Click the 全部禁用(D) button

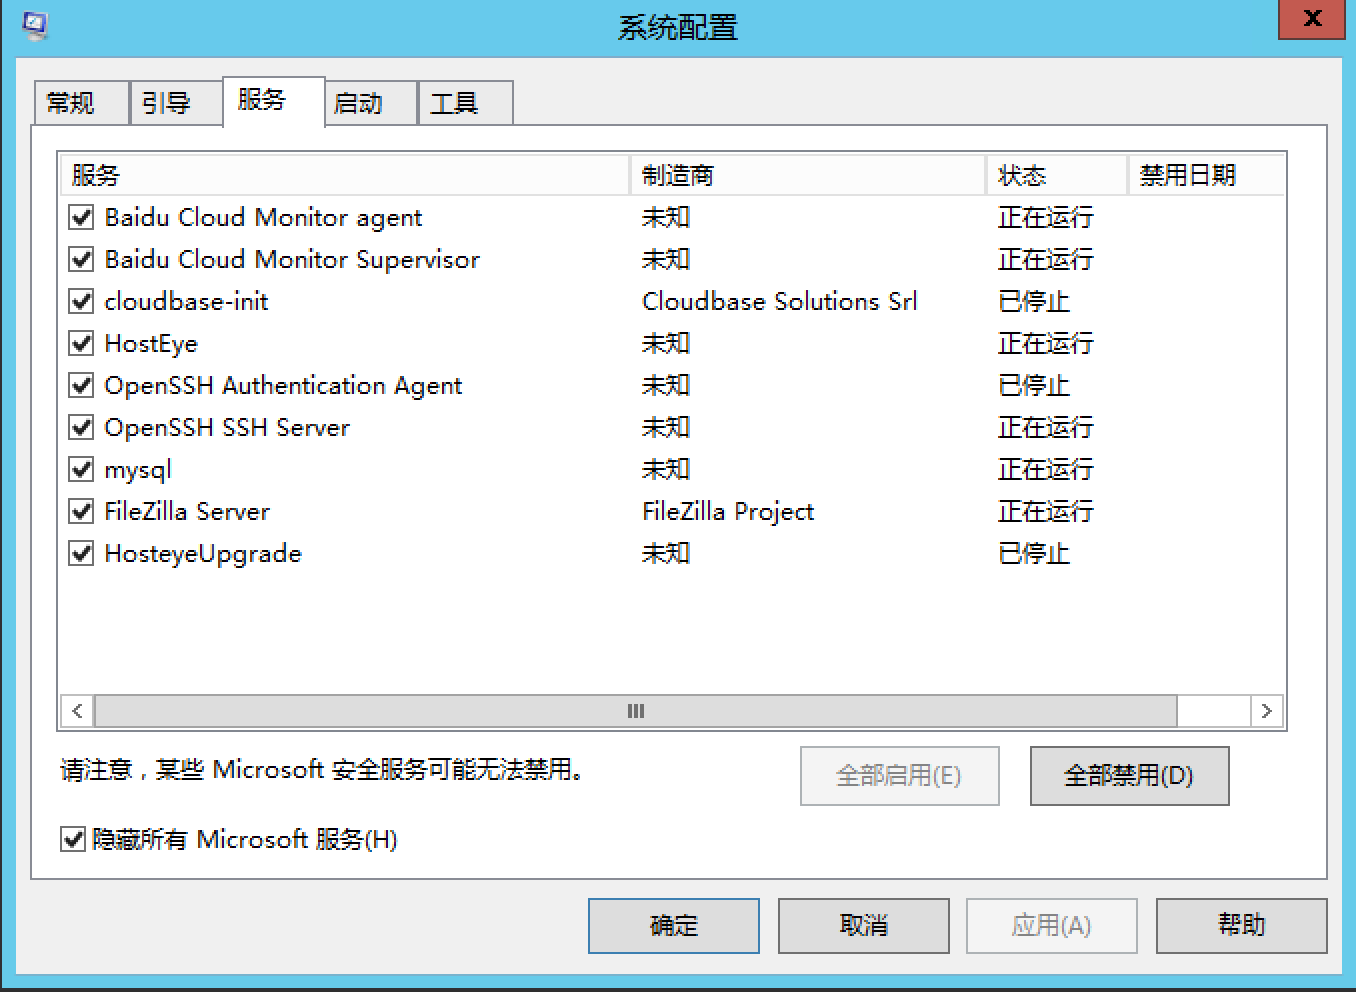tap(1129, 775)
